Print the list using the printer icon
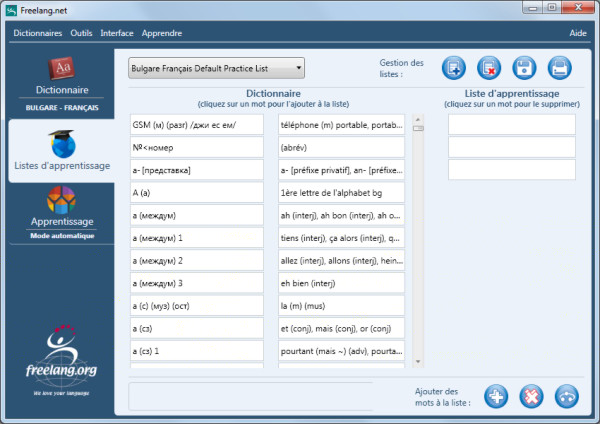This screenshot has height=424, width=600. coord(559,68)
